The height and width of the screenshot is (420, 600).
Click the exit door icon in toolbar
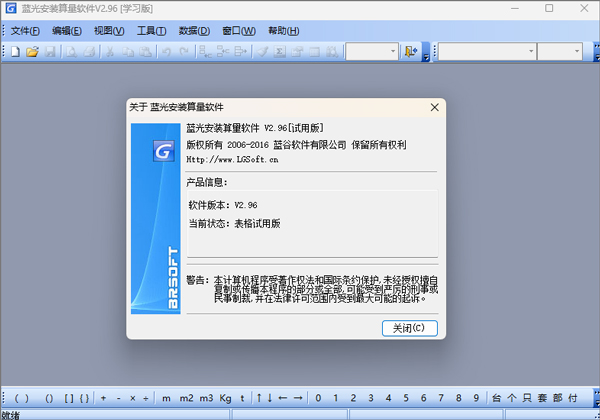[411, 52]
